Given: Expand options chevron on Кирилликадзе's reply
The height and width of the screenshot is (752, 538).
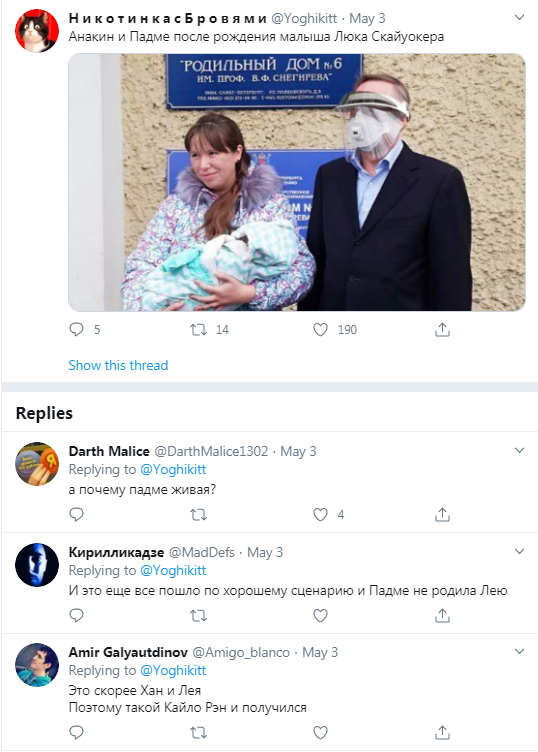Looking at the screenshot, I should tap(519, 551).
